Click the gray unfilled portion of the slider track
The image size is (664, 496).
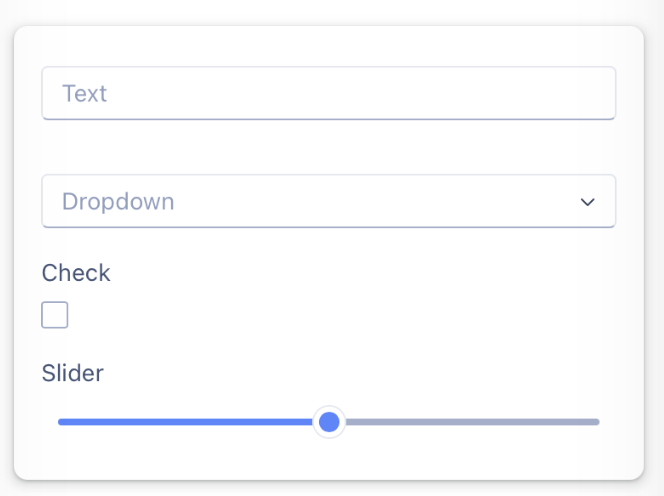coord(472,422)
